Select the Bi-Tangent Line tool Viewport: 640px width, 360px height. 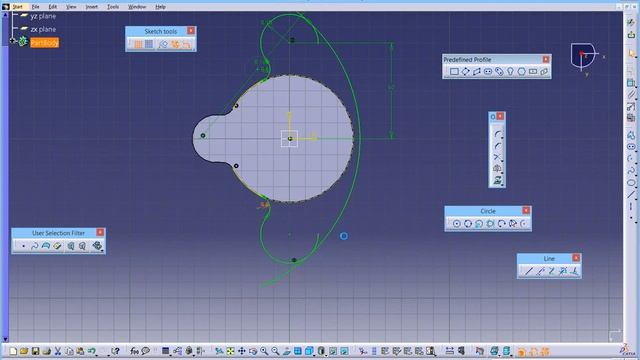click(x=551, y=271)
